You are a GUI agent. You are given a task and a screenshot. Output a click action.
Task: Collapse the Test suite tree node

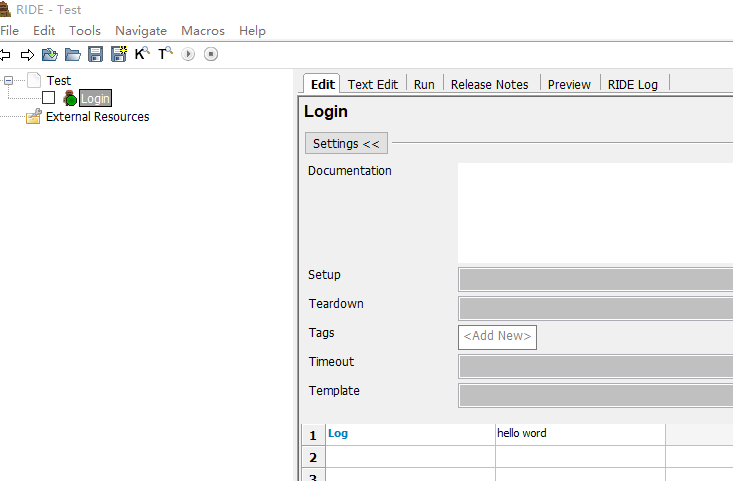click(9, 80)
